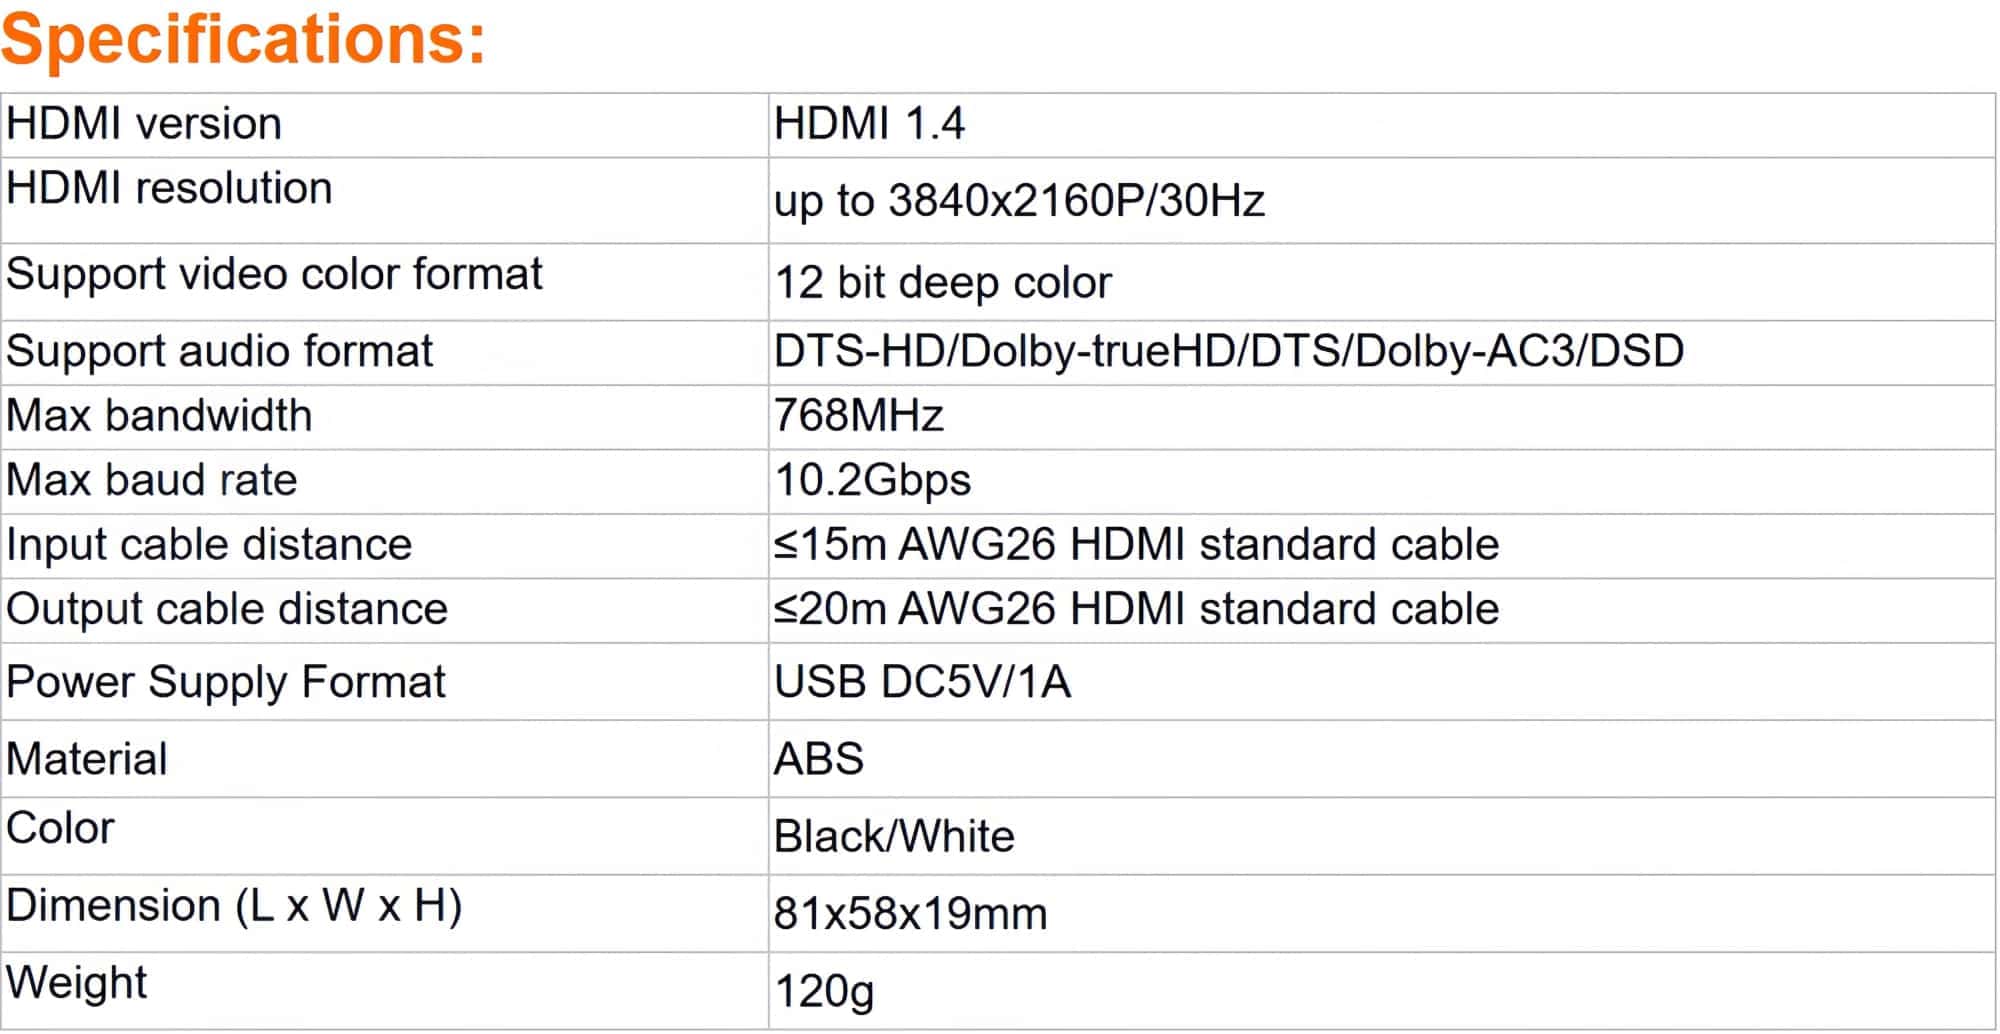The width and height of the screenshot is (2000, 1034).
Task: Select the USB DC5V/1A value
Action: click(922, 682)
